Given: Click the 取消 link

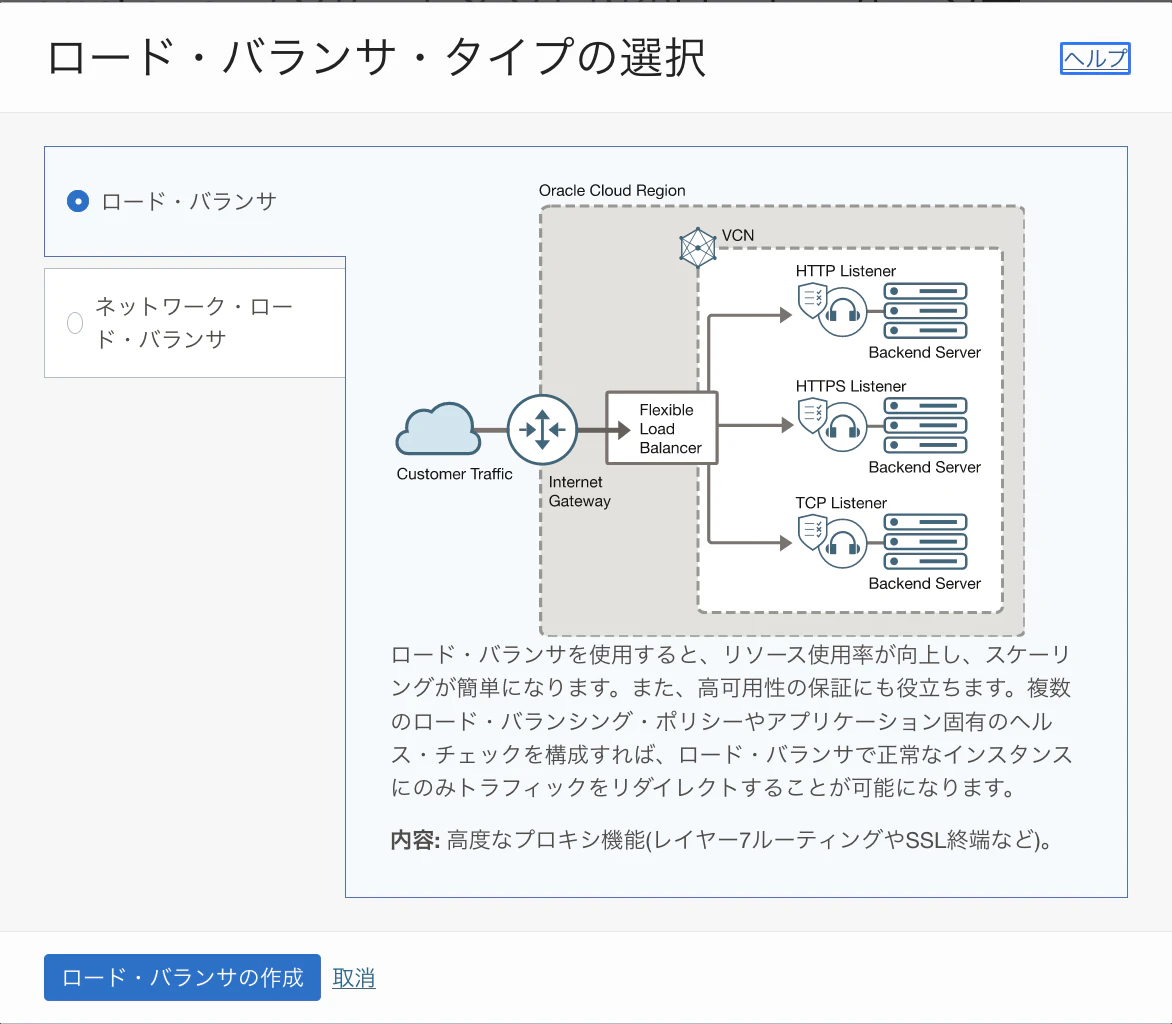Looking at the screenshot, I should click(x=354, y=978).
